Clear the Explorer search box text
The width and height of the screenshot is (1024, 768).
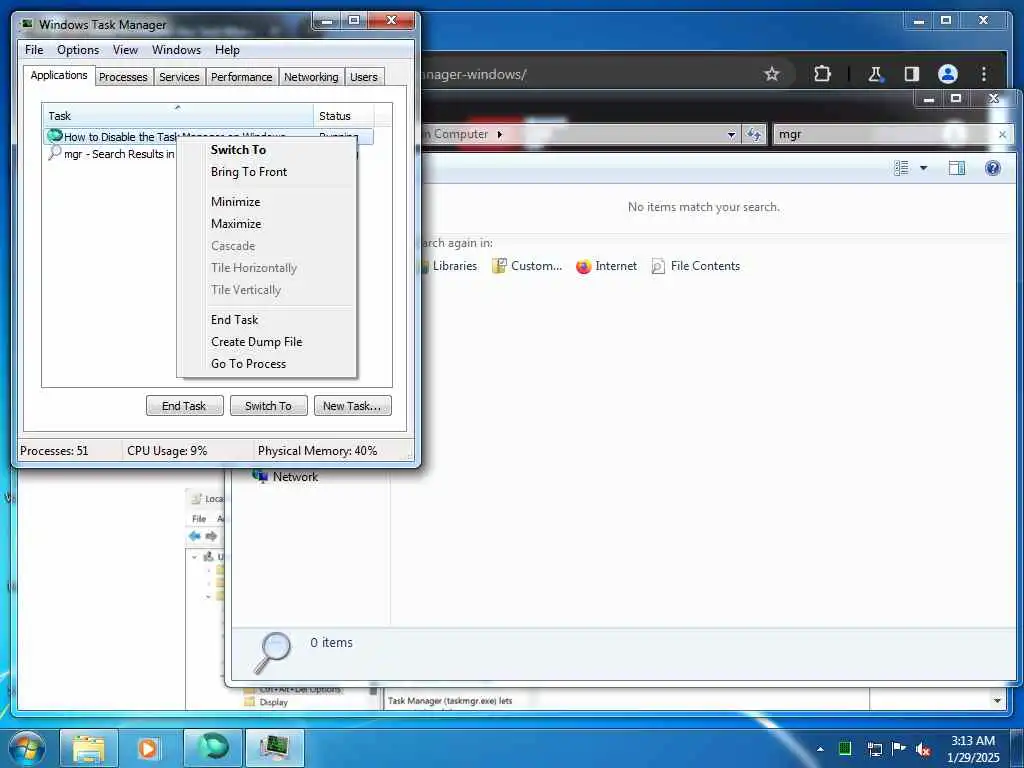(x=1002, y=135)
